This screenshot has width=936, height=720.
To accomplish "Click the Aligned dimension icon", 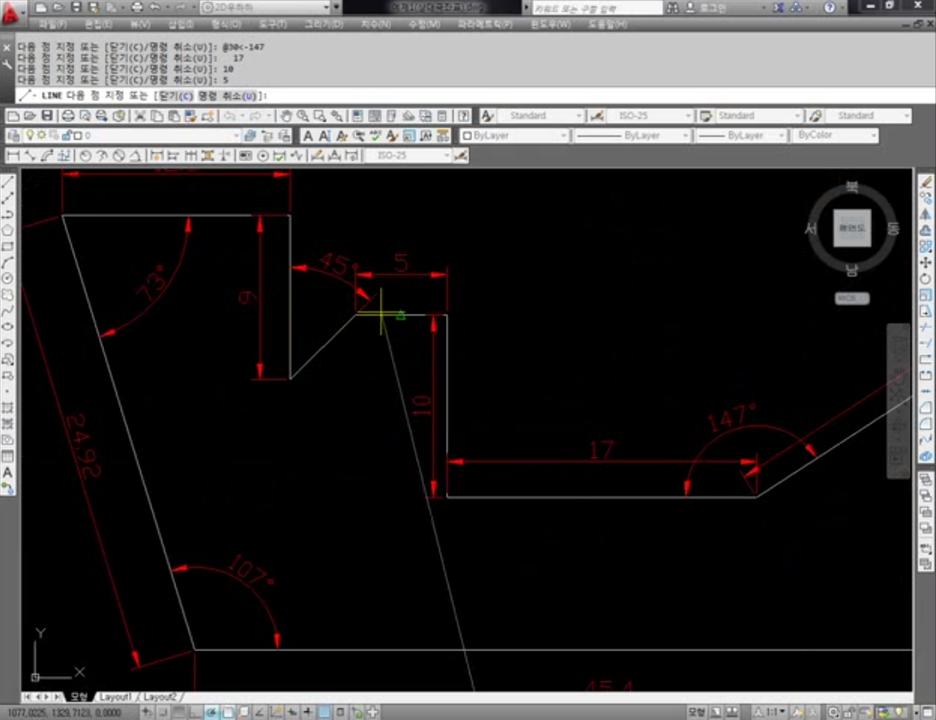I will 30,156.
